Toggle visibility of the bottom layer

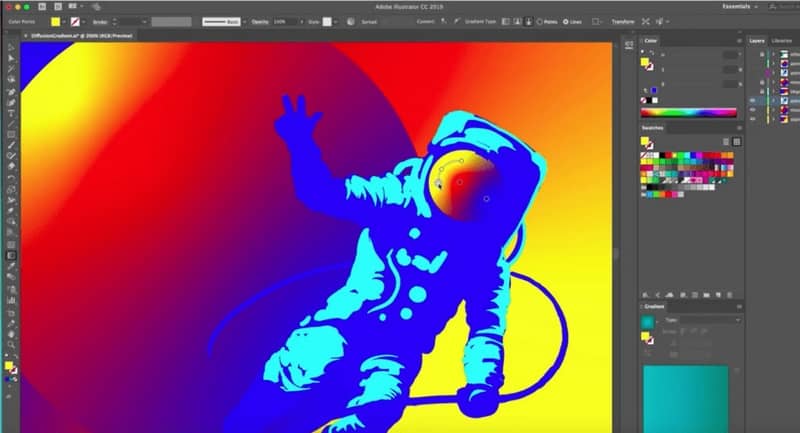753,119
